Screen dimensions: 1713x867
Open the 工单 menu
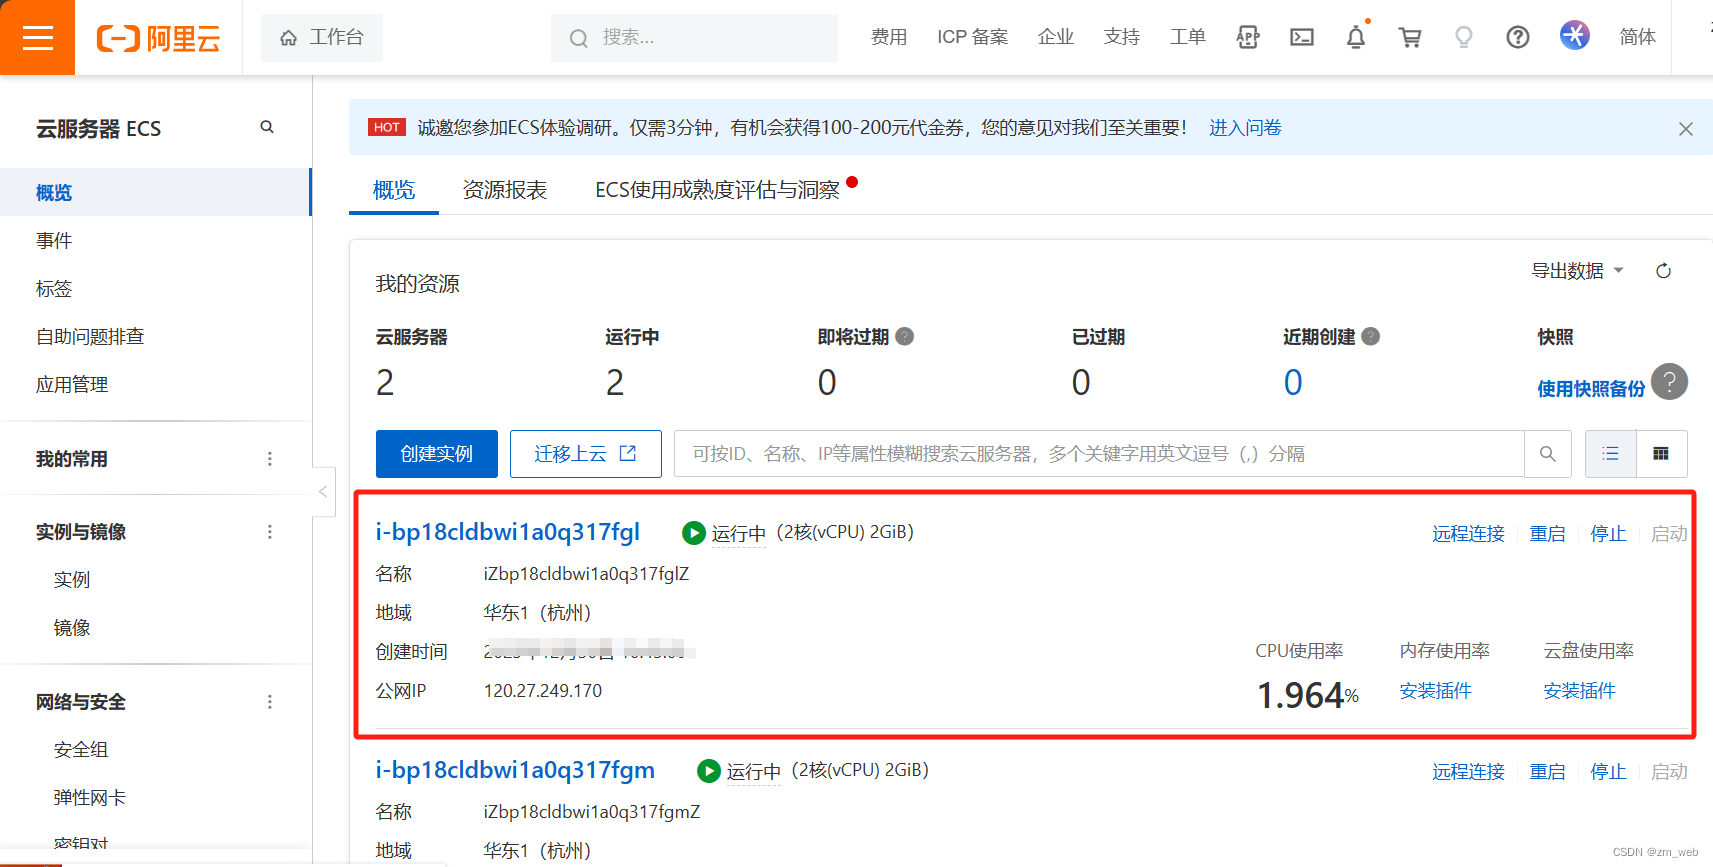tap(1187, 38)
